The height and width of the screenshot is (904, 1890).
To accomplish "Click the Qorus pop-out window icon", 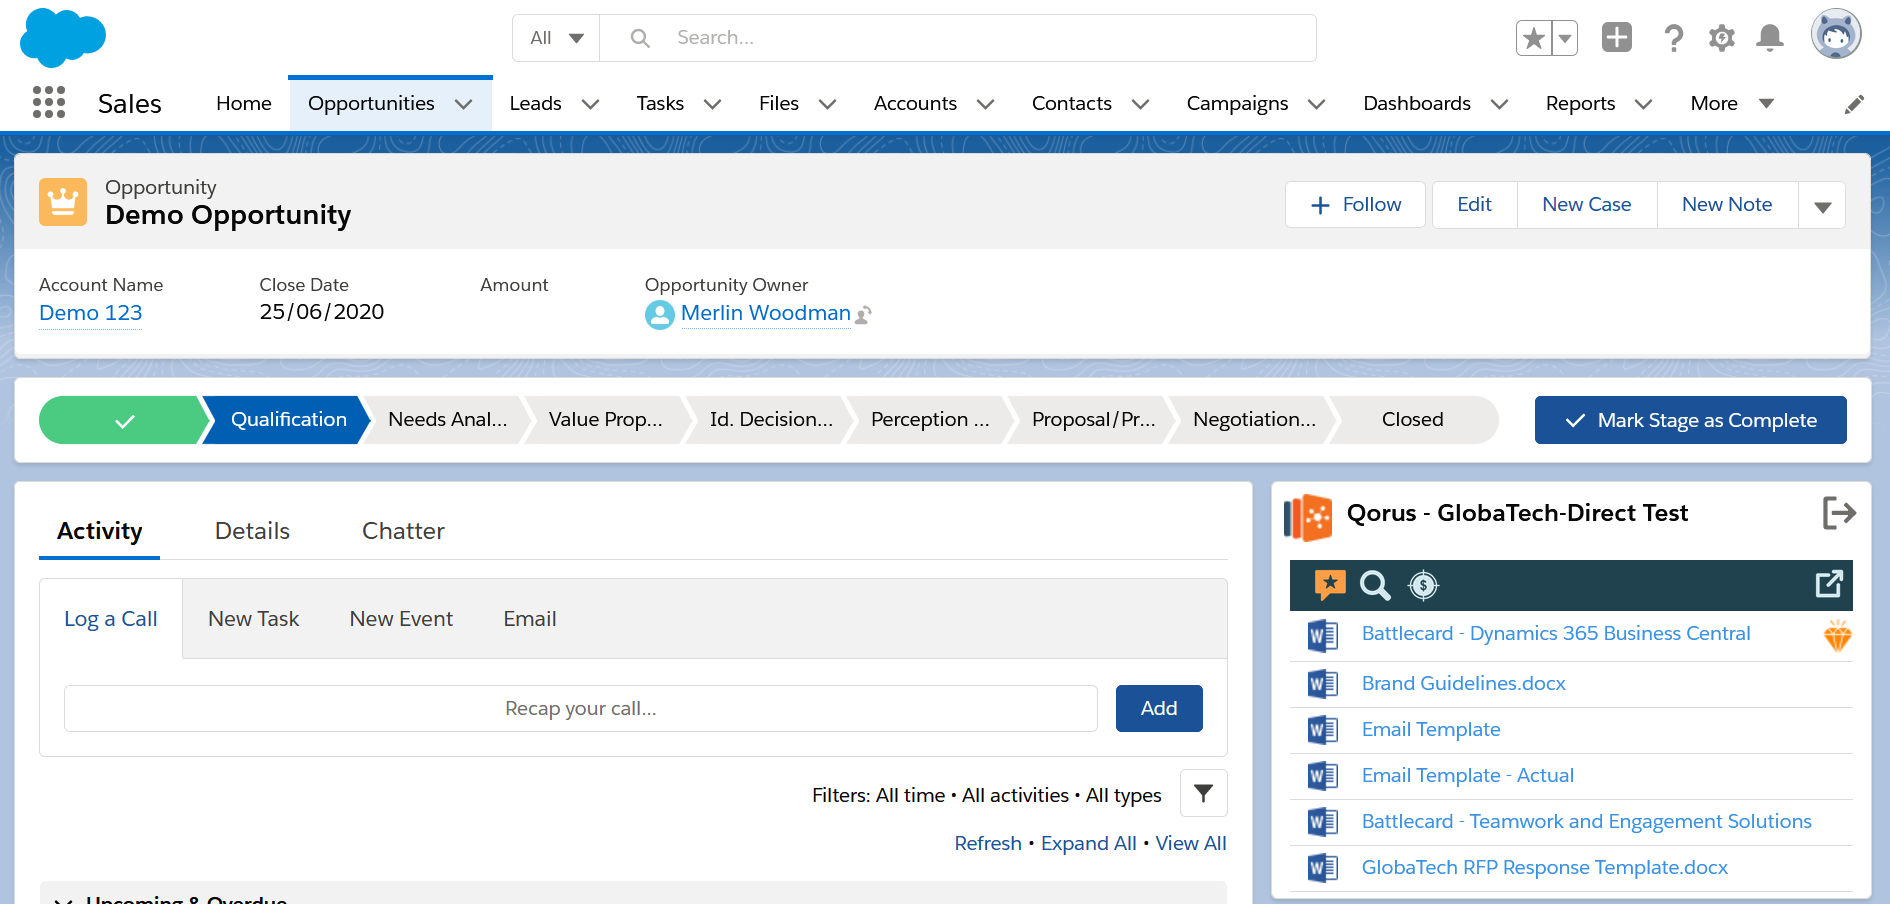I will (x=1828, y=584).
